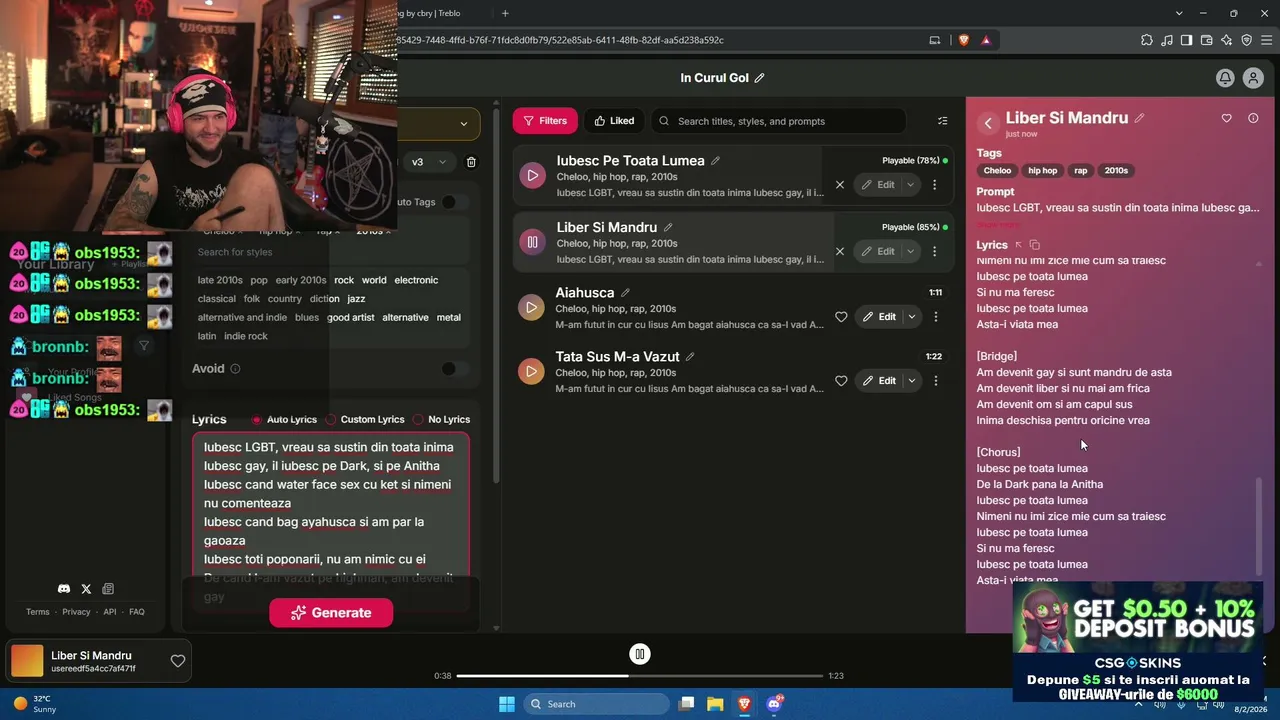Open the user profile avatar menu
This screenshot has height=720, width=1280.
tap(1253, 78)
